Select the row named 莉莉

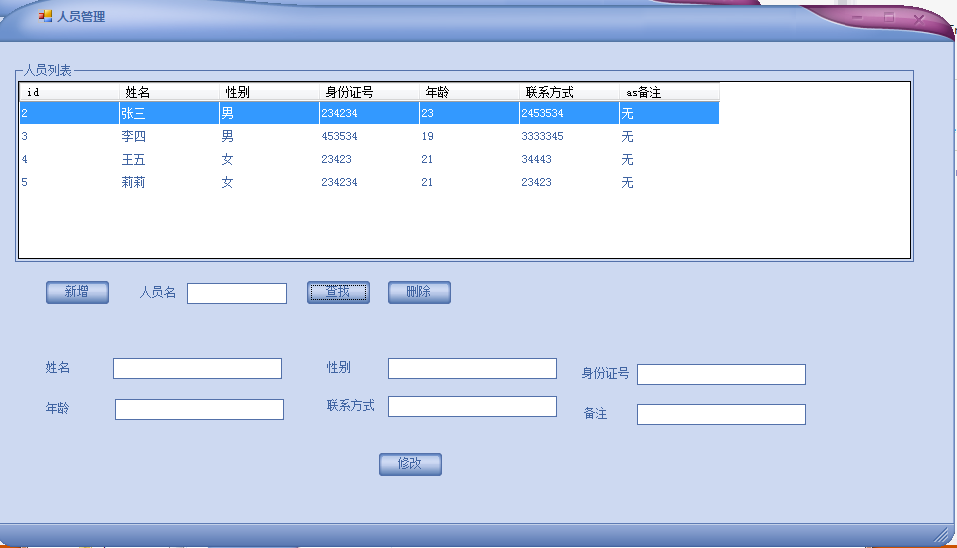coord(369,182)
